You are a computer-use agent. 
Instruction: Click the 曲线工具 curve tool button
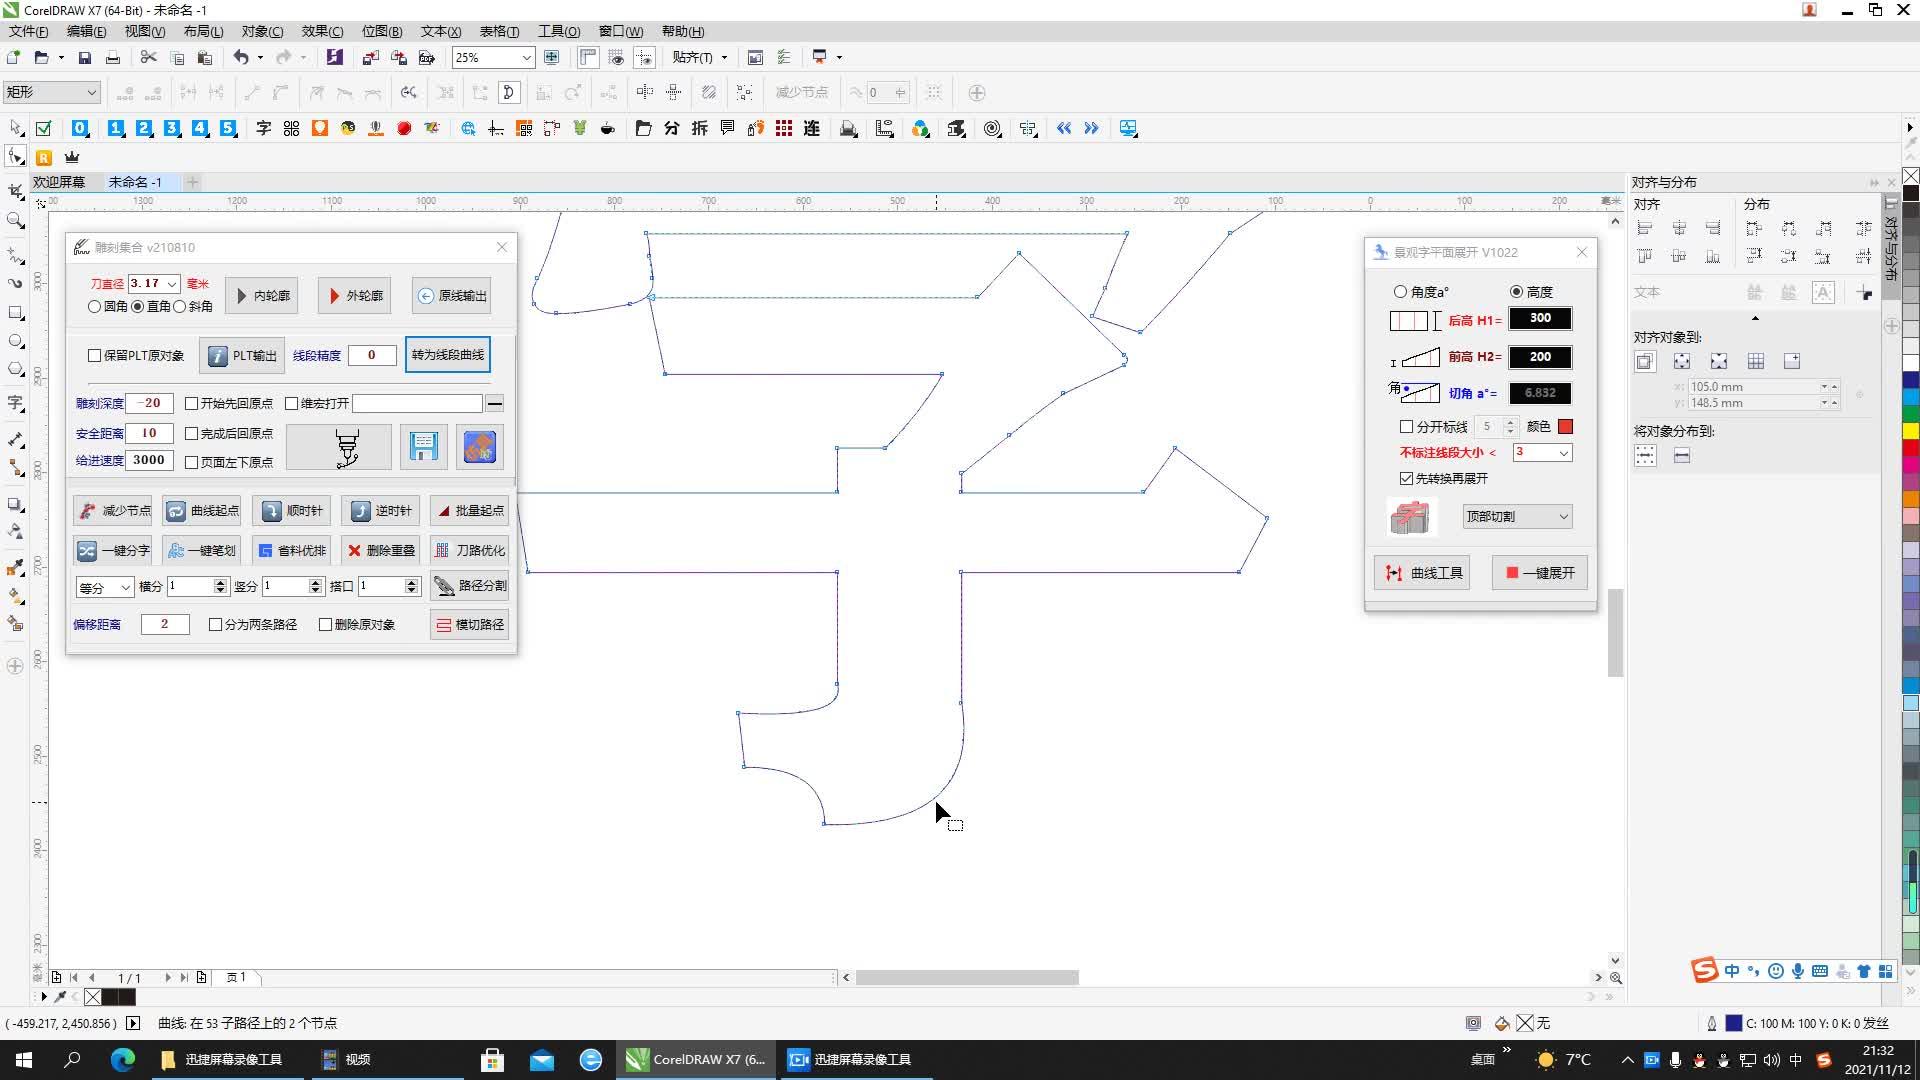1422,573
